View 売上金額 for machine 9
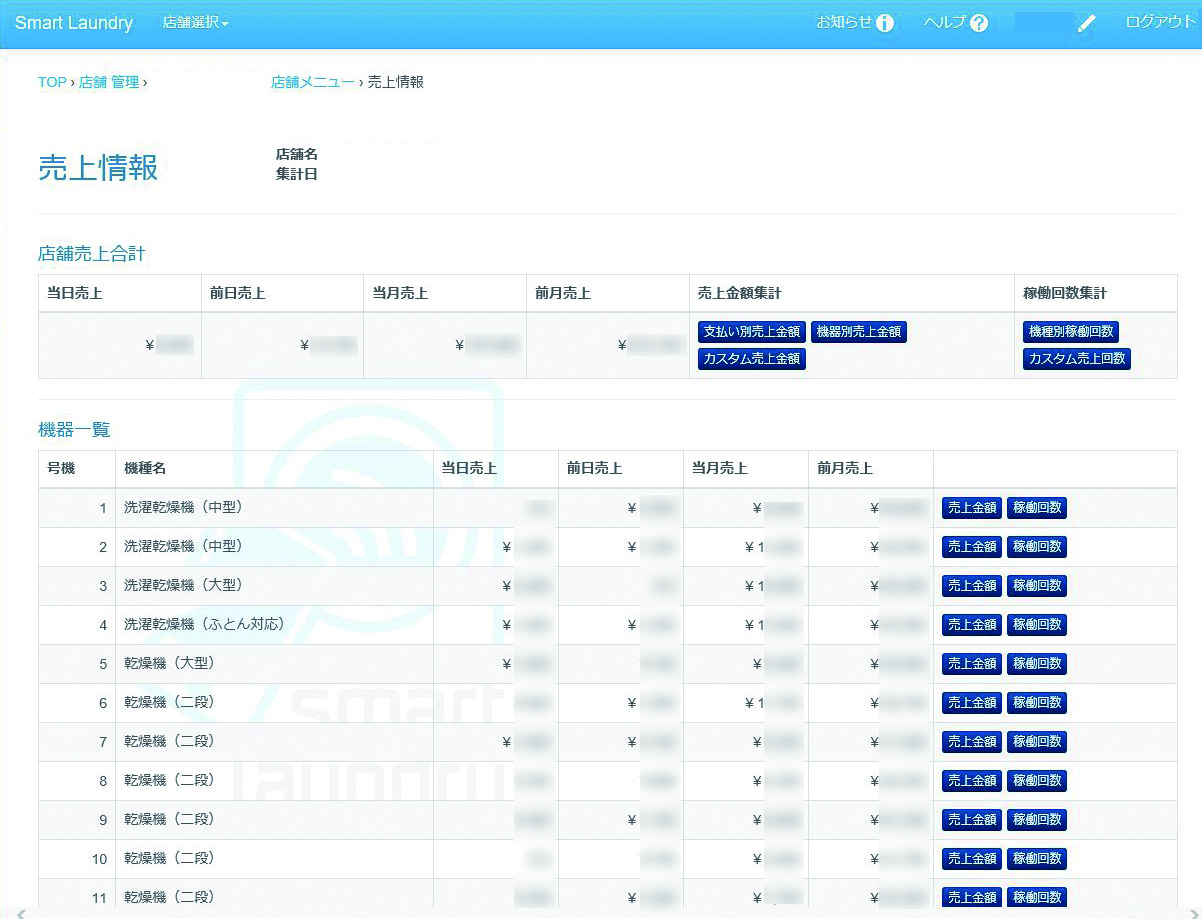 (972, 820)
